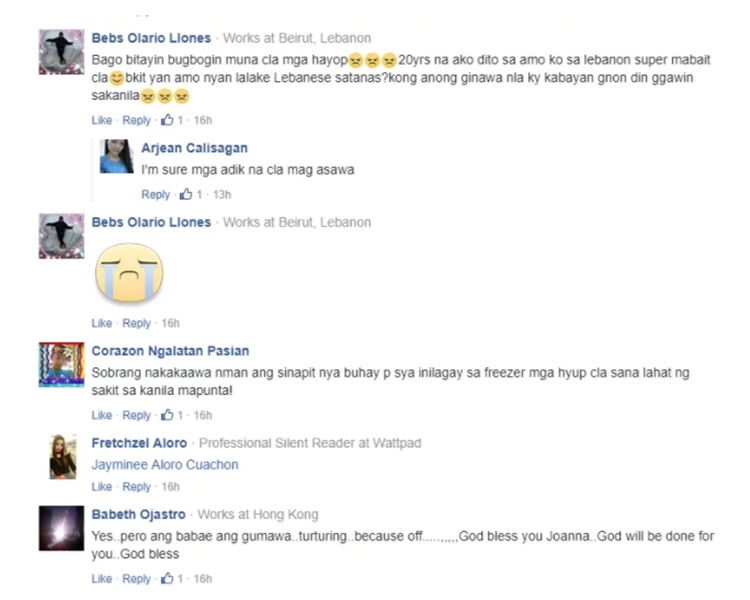Like Fretchzel Aloro's comment
Image resolution: width=750 pixels, height=600 pixels.
[x=101, y=487]
